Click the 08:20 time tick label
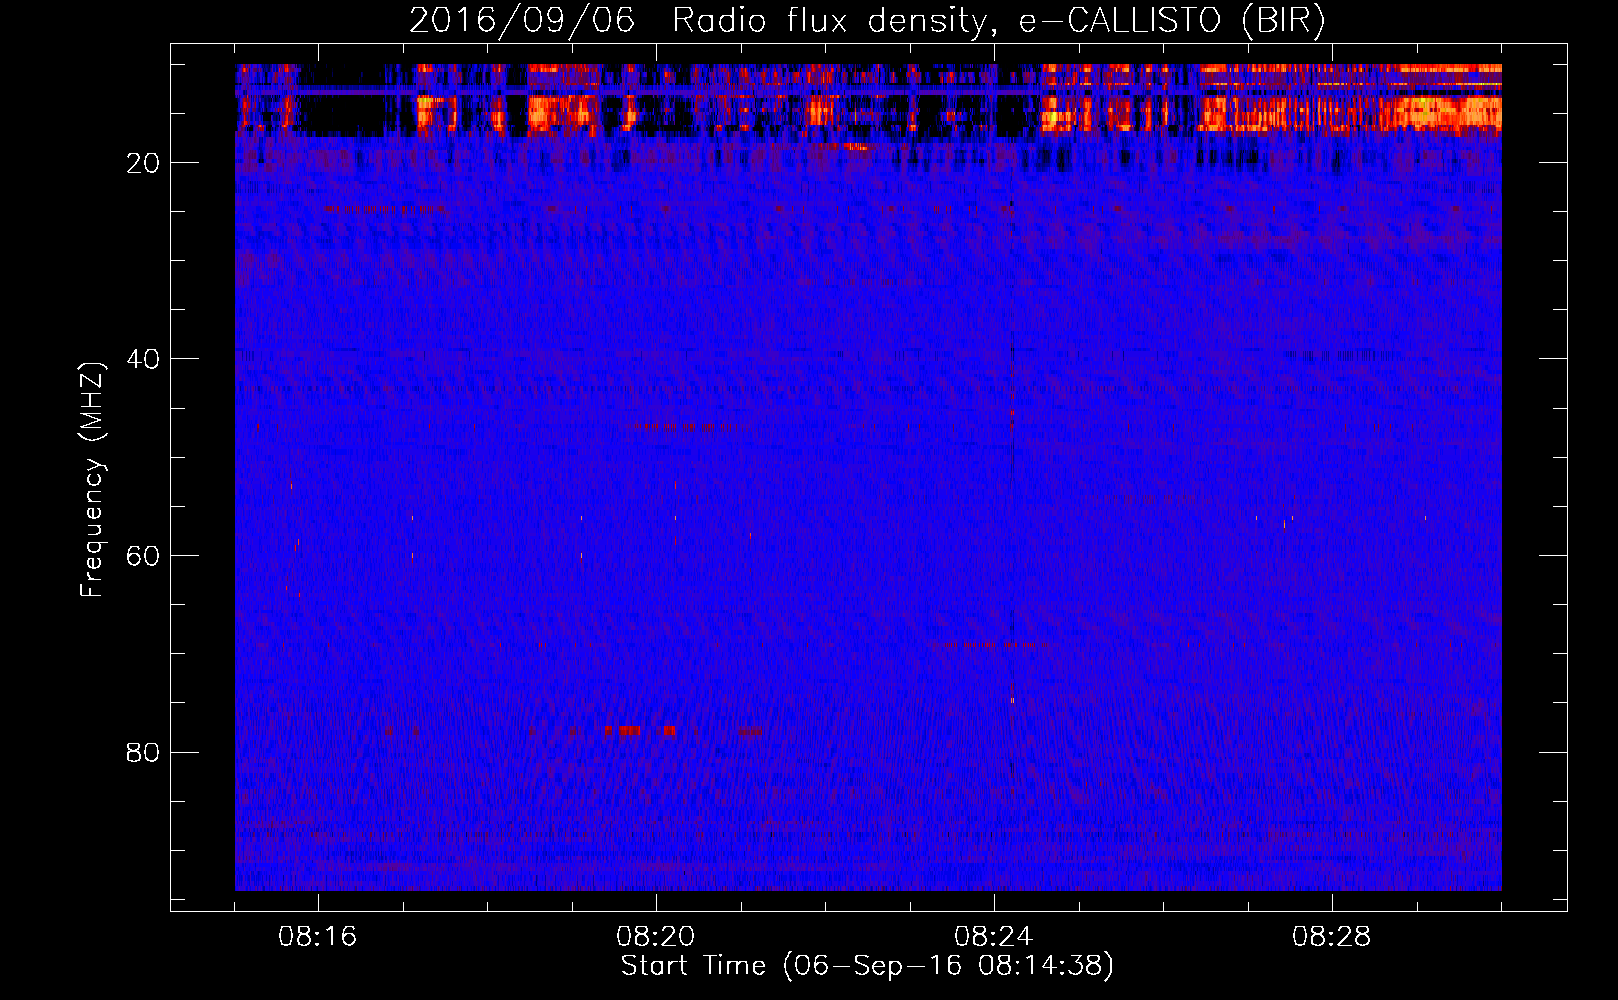1618x1000 pixels. tap(656, 937)
